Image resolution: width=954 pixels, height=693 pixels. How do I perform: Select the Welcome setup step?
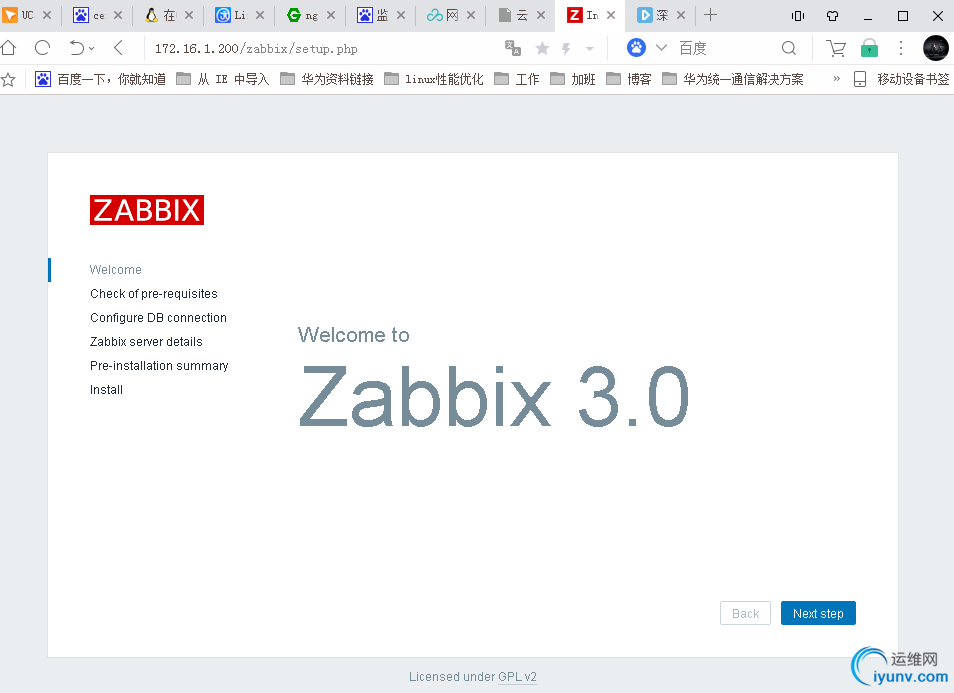coord(116,270)
